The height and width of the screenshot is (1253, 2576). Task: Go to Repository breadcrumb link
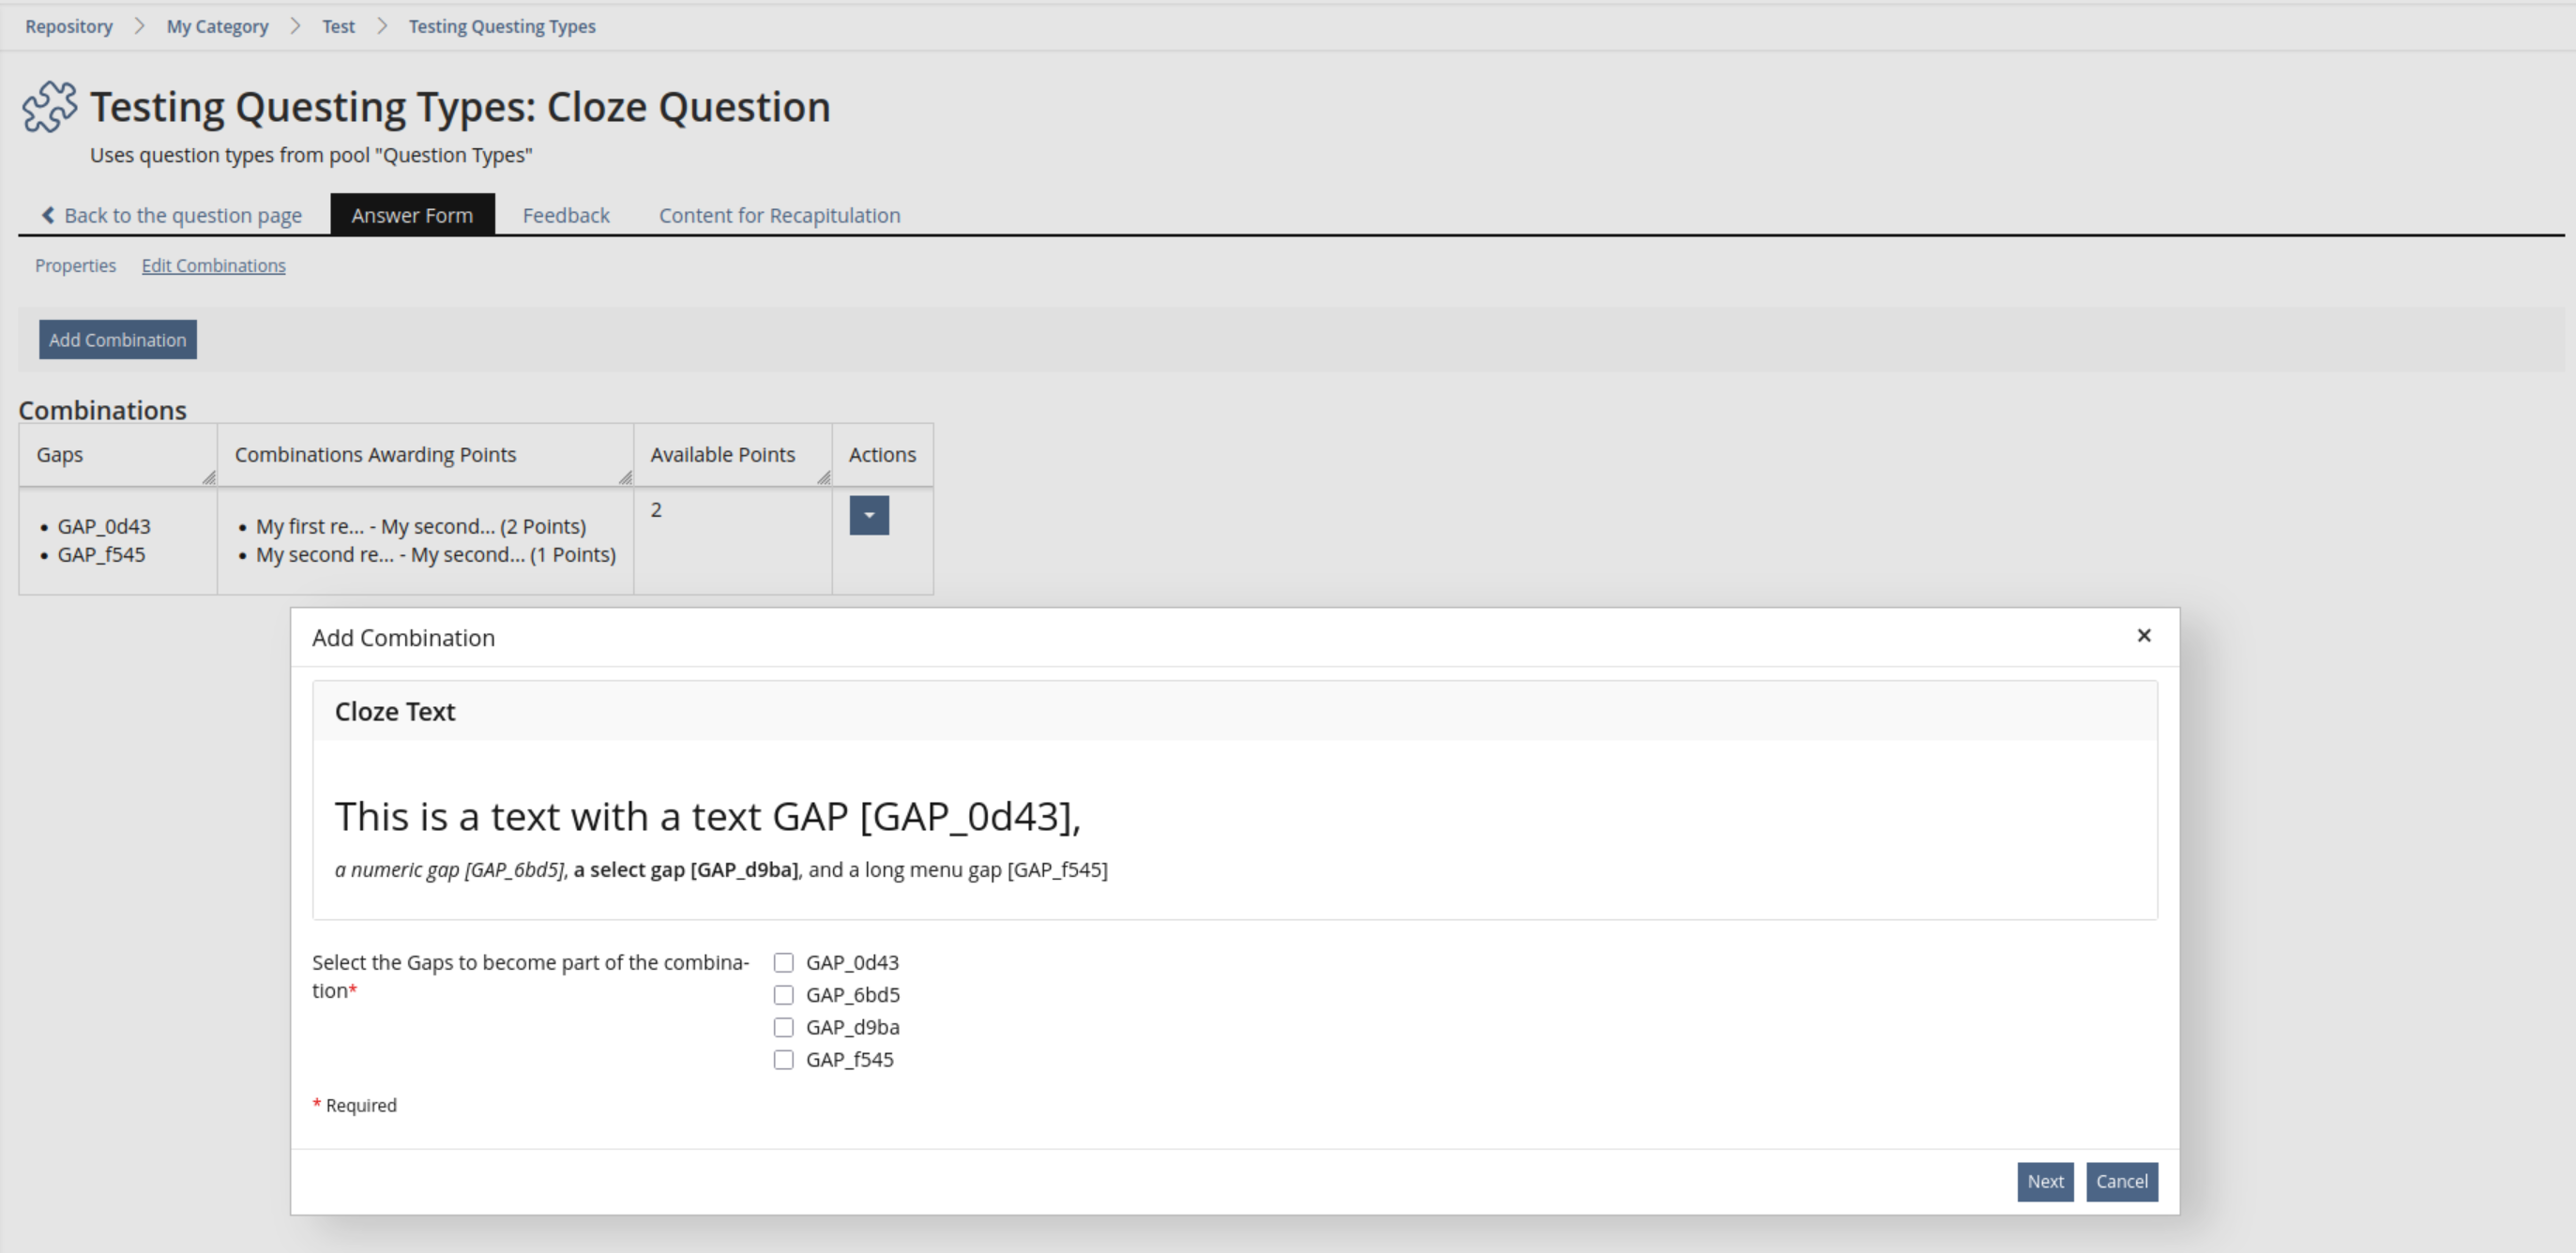coord(69,27)
